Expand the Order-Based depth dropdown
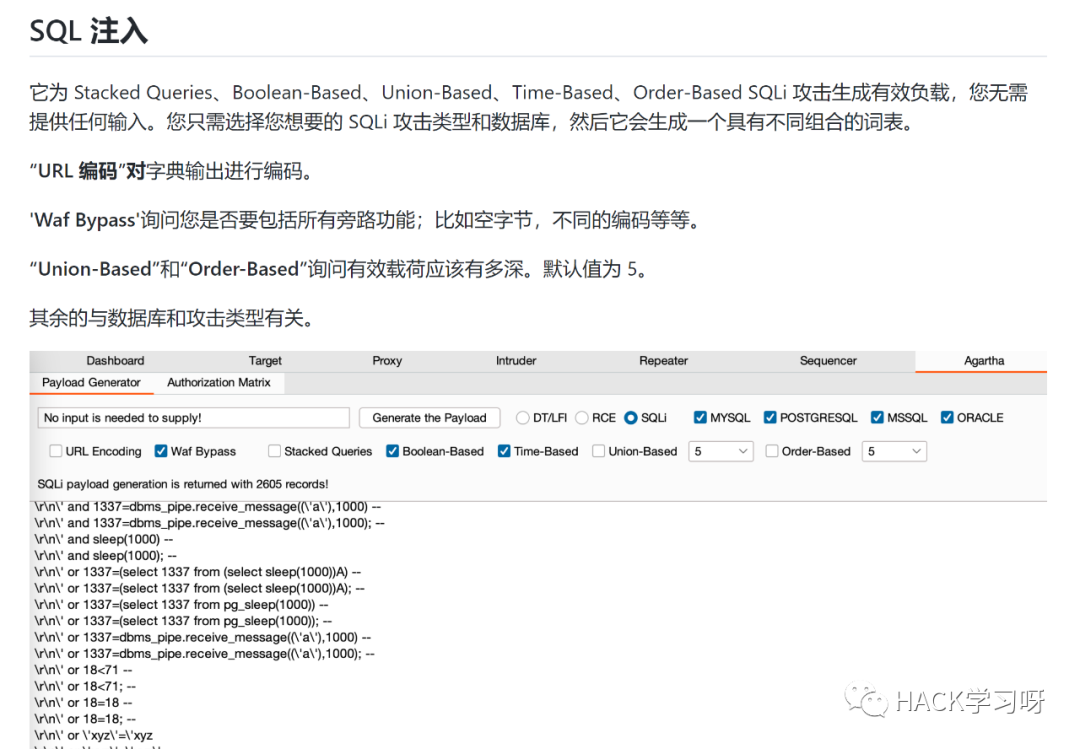The image size is (1080, 749). click(x=894, y=451)
